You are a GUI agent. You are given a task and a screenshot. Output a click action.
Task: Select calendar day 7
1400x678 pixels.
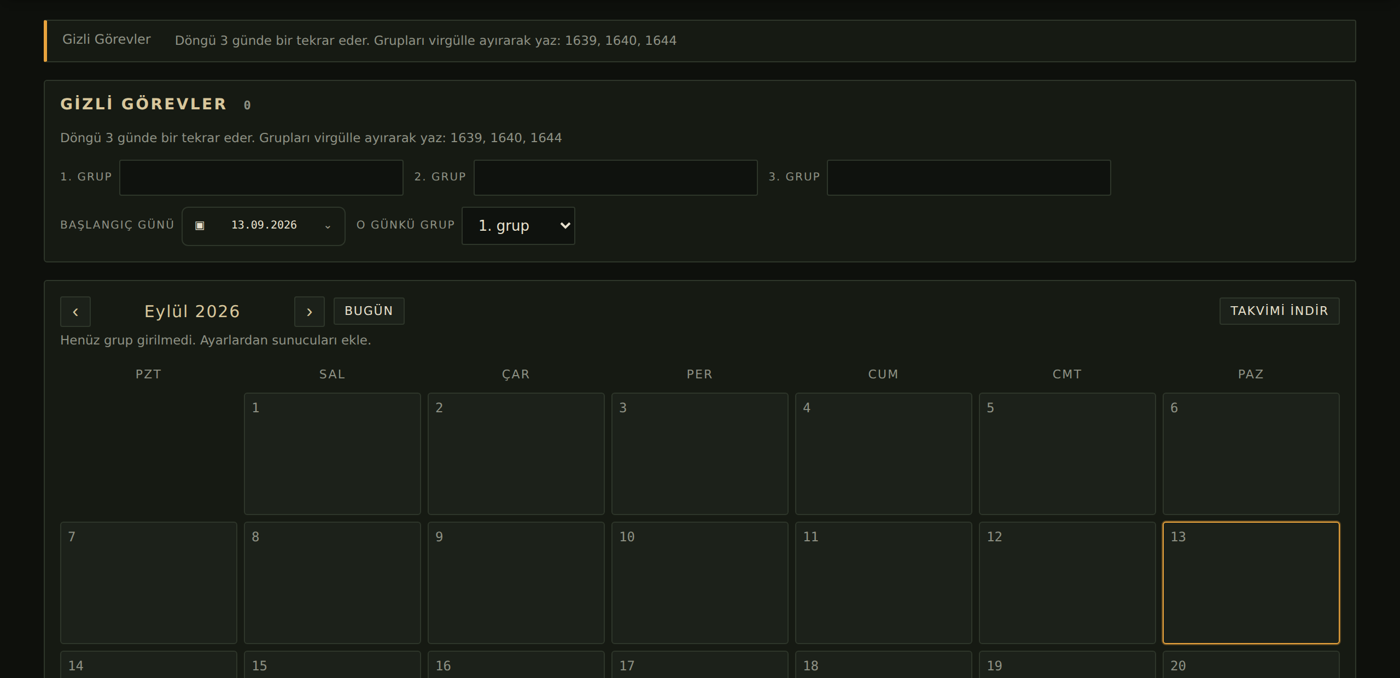pos(148,583)
